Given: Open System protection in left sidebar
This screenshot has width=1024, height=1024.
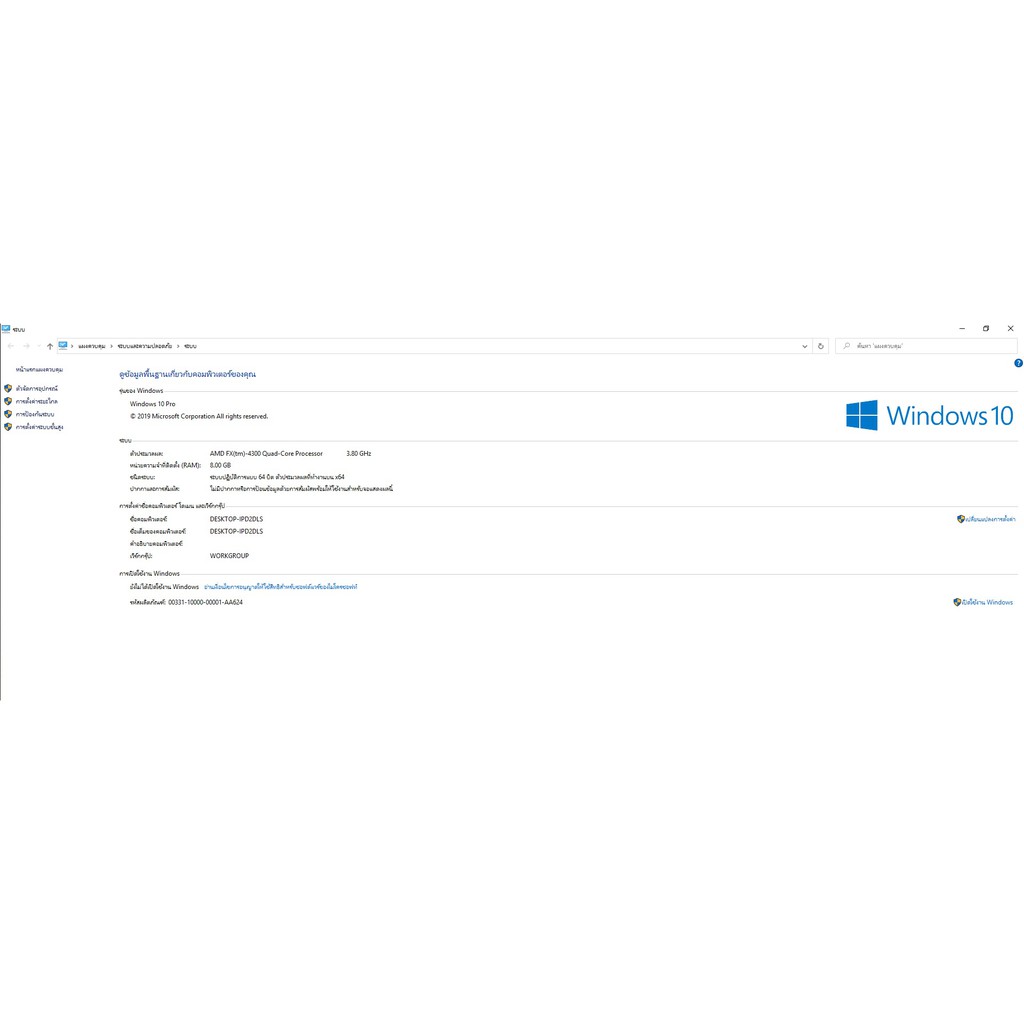Looking at the screenshot, I should 35,414.
